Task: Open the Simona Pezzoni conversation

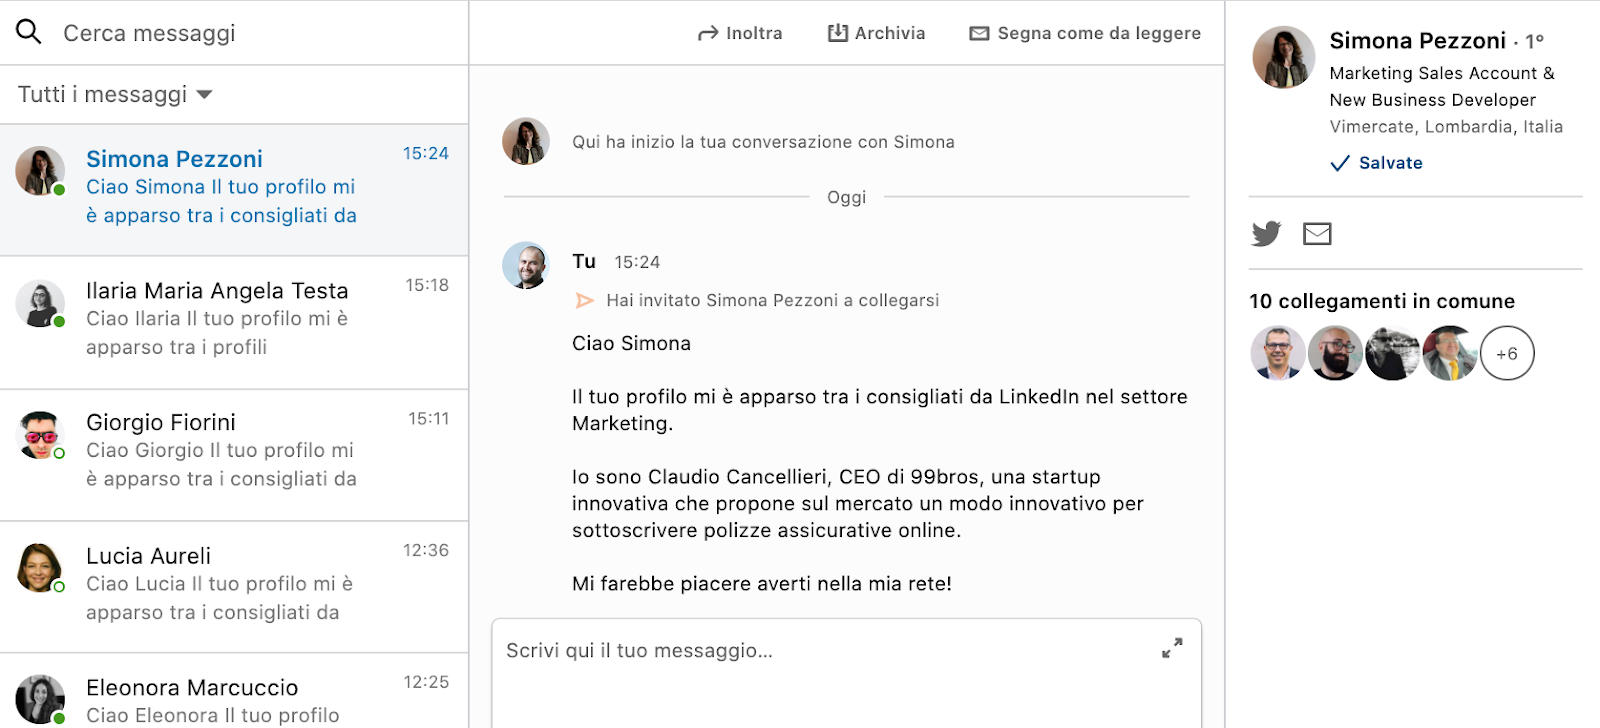Action: [233, 188]
